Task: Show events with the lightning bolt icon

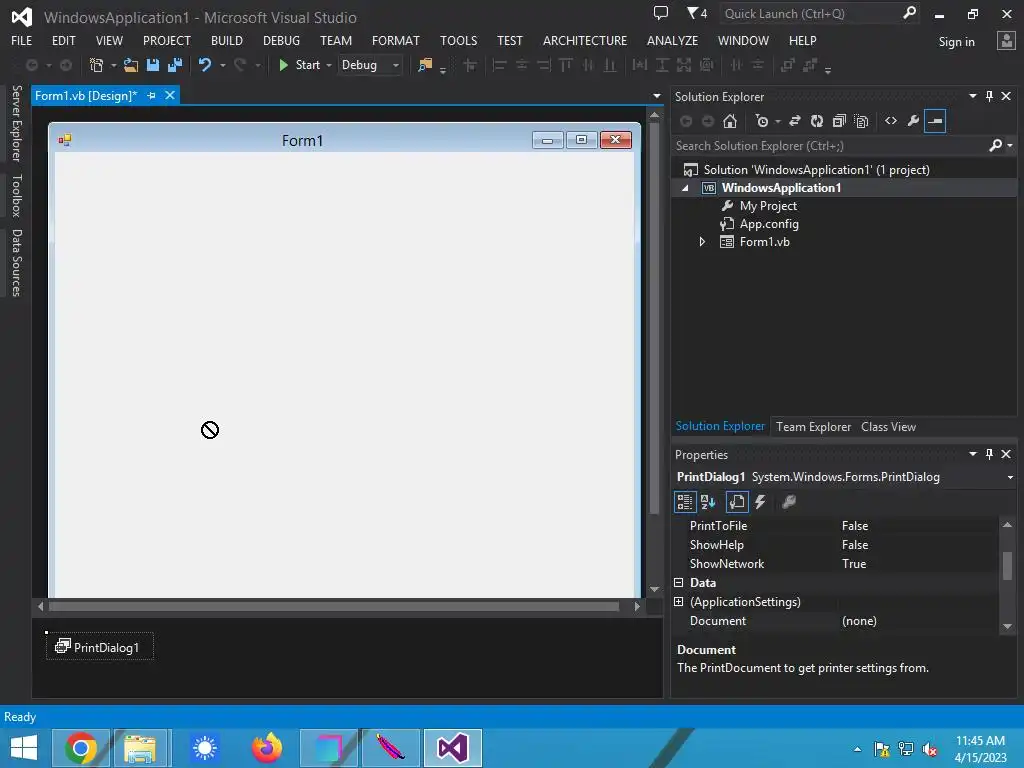Action: pos(760,502)
